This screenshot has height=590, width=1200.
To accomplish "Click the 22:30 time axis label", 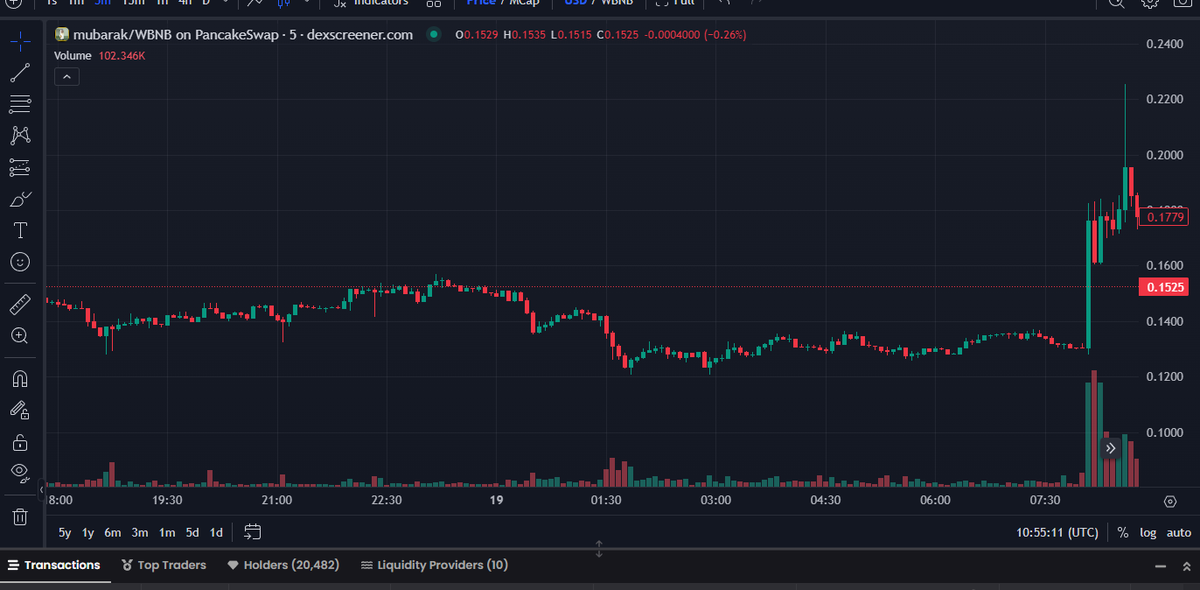I will [386, 500].
